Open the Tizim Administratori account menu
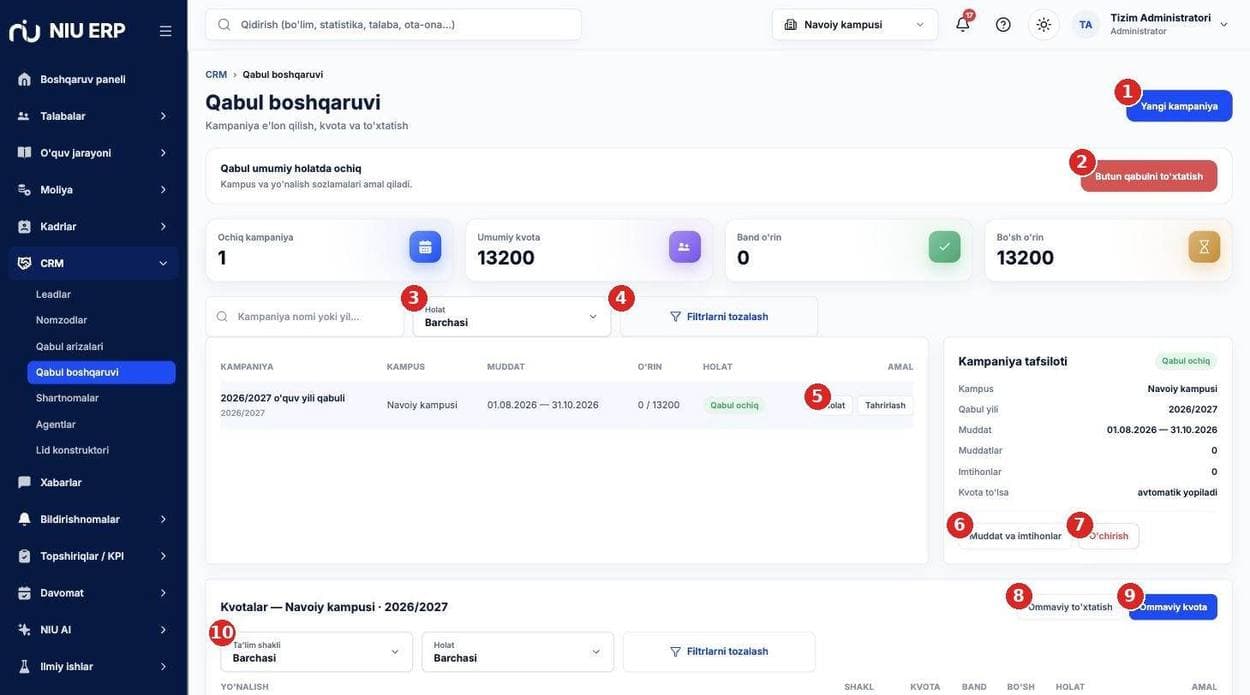This screenshot has height=695, width=1250. click(x=1169, y=24)
